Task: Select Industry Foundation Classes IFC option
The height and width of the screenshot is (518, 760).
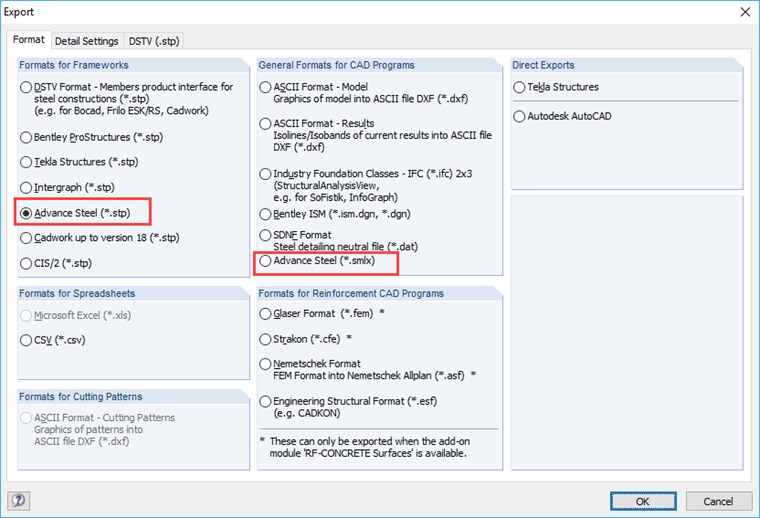Action: click(265, 174)
